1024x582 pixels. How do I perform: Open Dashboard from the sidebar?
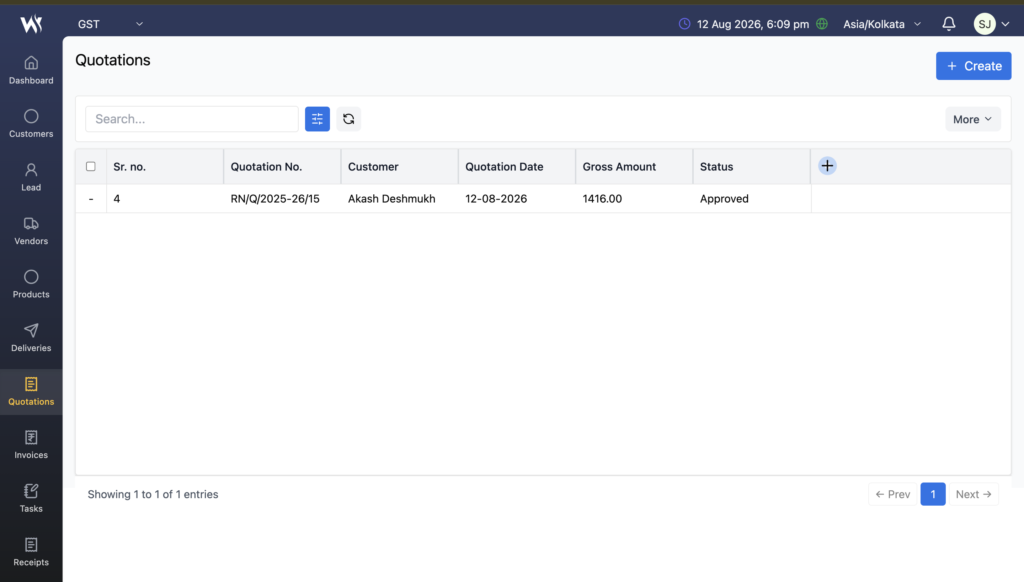click(x=31, y=71)
